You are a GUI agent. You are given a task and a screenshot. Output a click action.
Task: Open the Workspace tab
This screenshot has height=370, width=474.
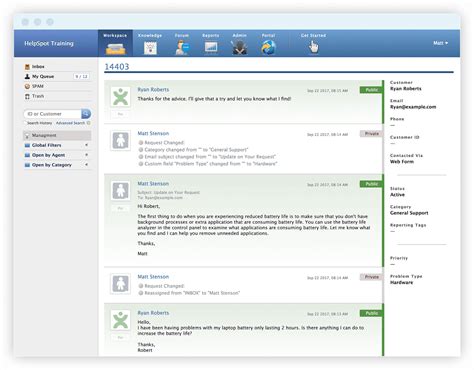[115, 43]
